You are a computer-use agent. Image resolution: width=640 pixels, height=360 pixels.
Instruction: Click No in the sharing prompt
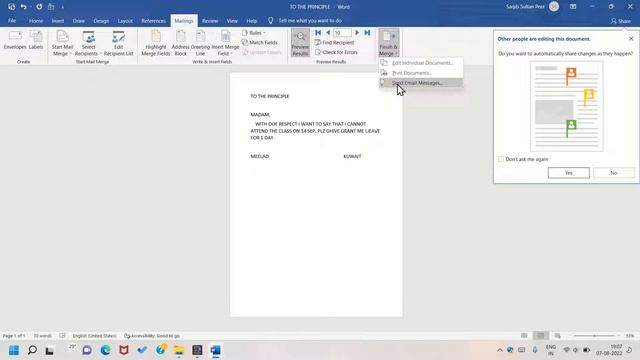613,173
